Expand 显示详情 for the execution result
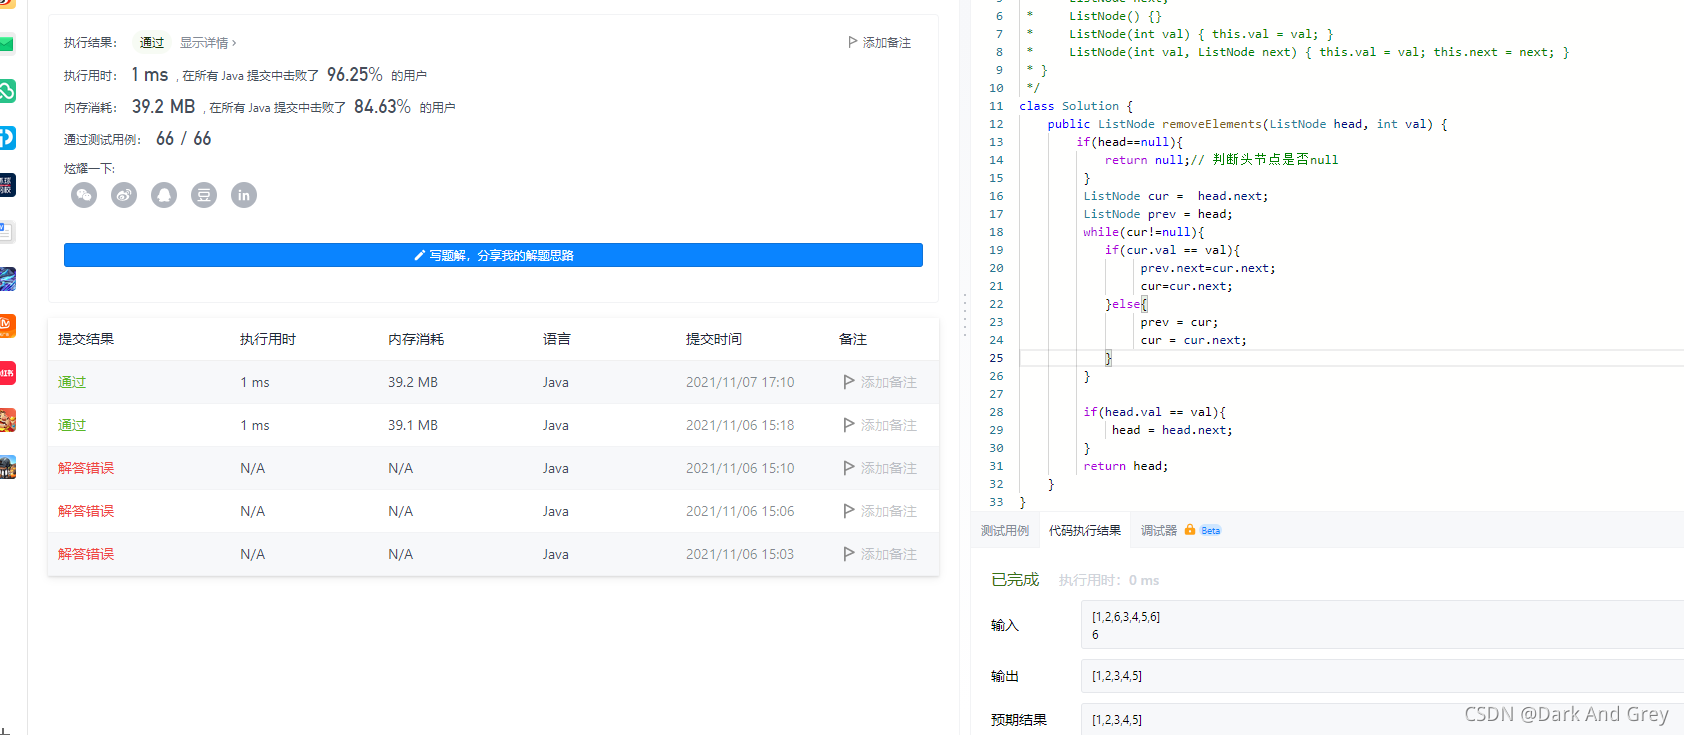The width and height of the screenshot is (1684, 735). pyautogui.click(x=208, y=43)
